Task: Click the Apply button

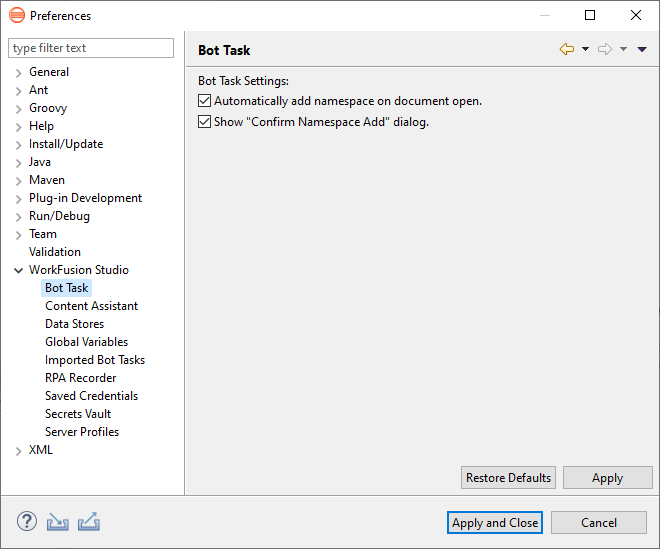Action: [x=607, y=477]
